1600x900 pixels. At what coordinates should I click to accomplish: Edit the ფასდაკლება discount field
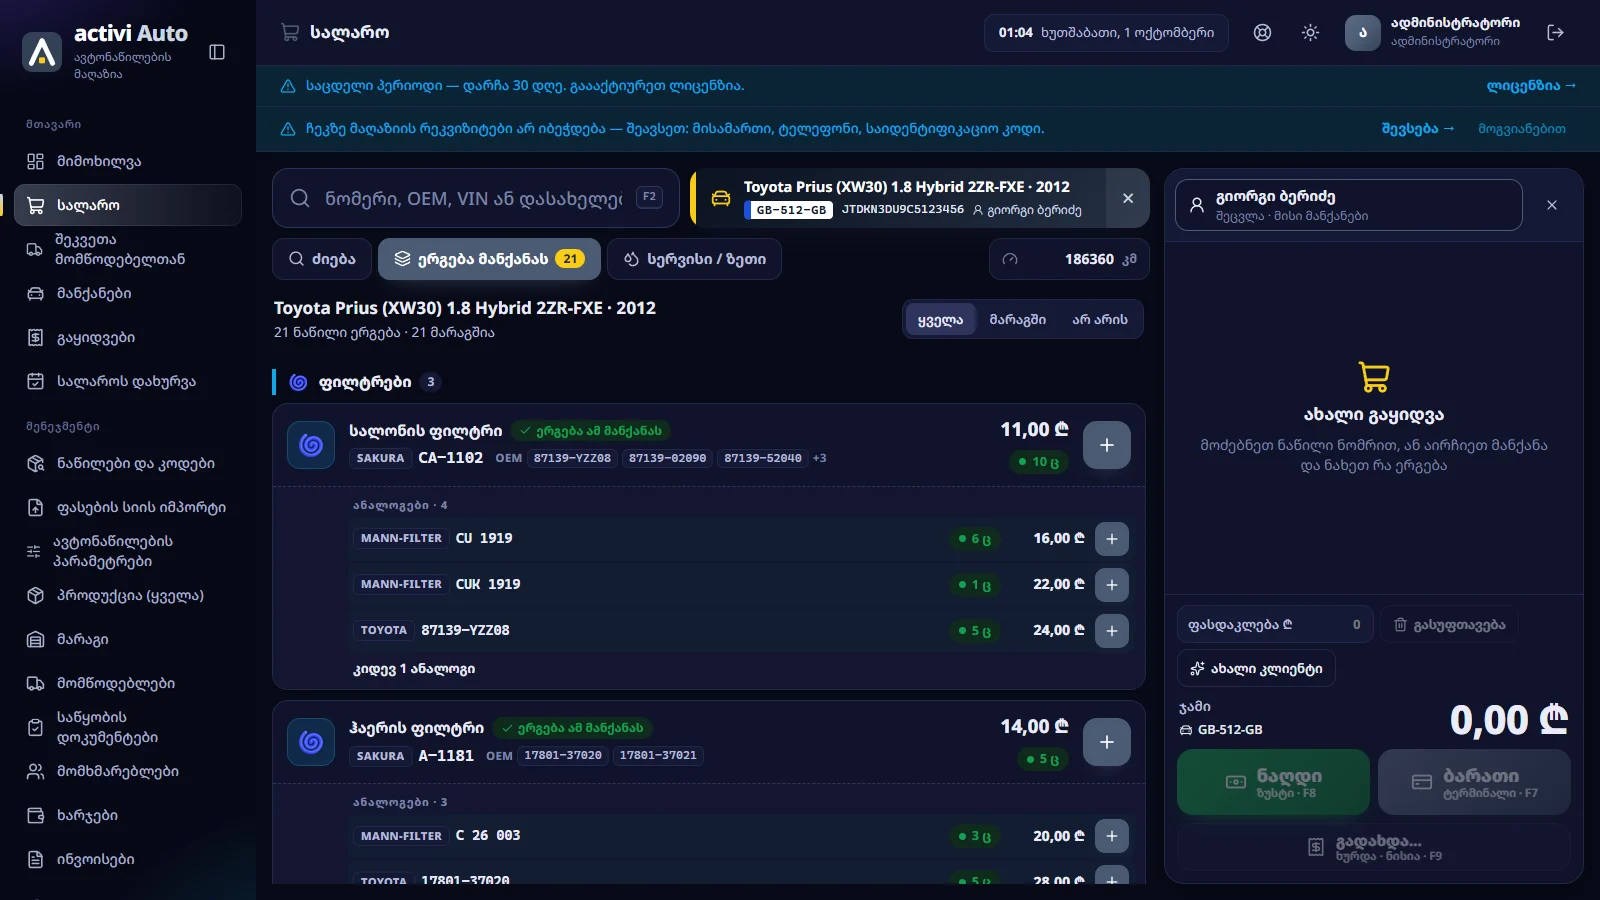pos(1275,625)
